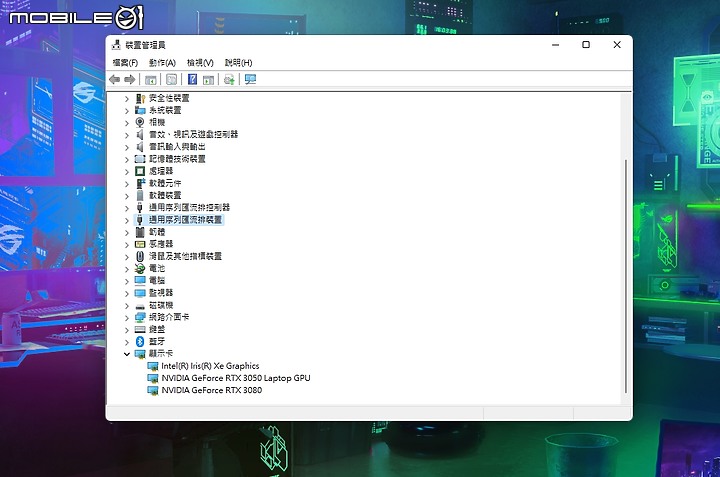Expand the 藍牙 node
This screenshot has height=477, width=720.
(x=127, y=342)
